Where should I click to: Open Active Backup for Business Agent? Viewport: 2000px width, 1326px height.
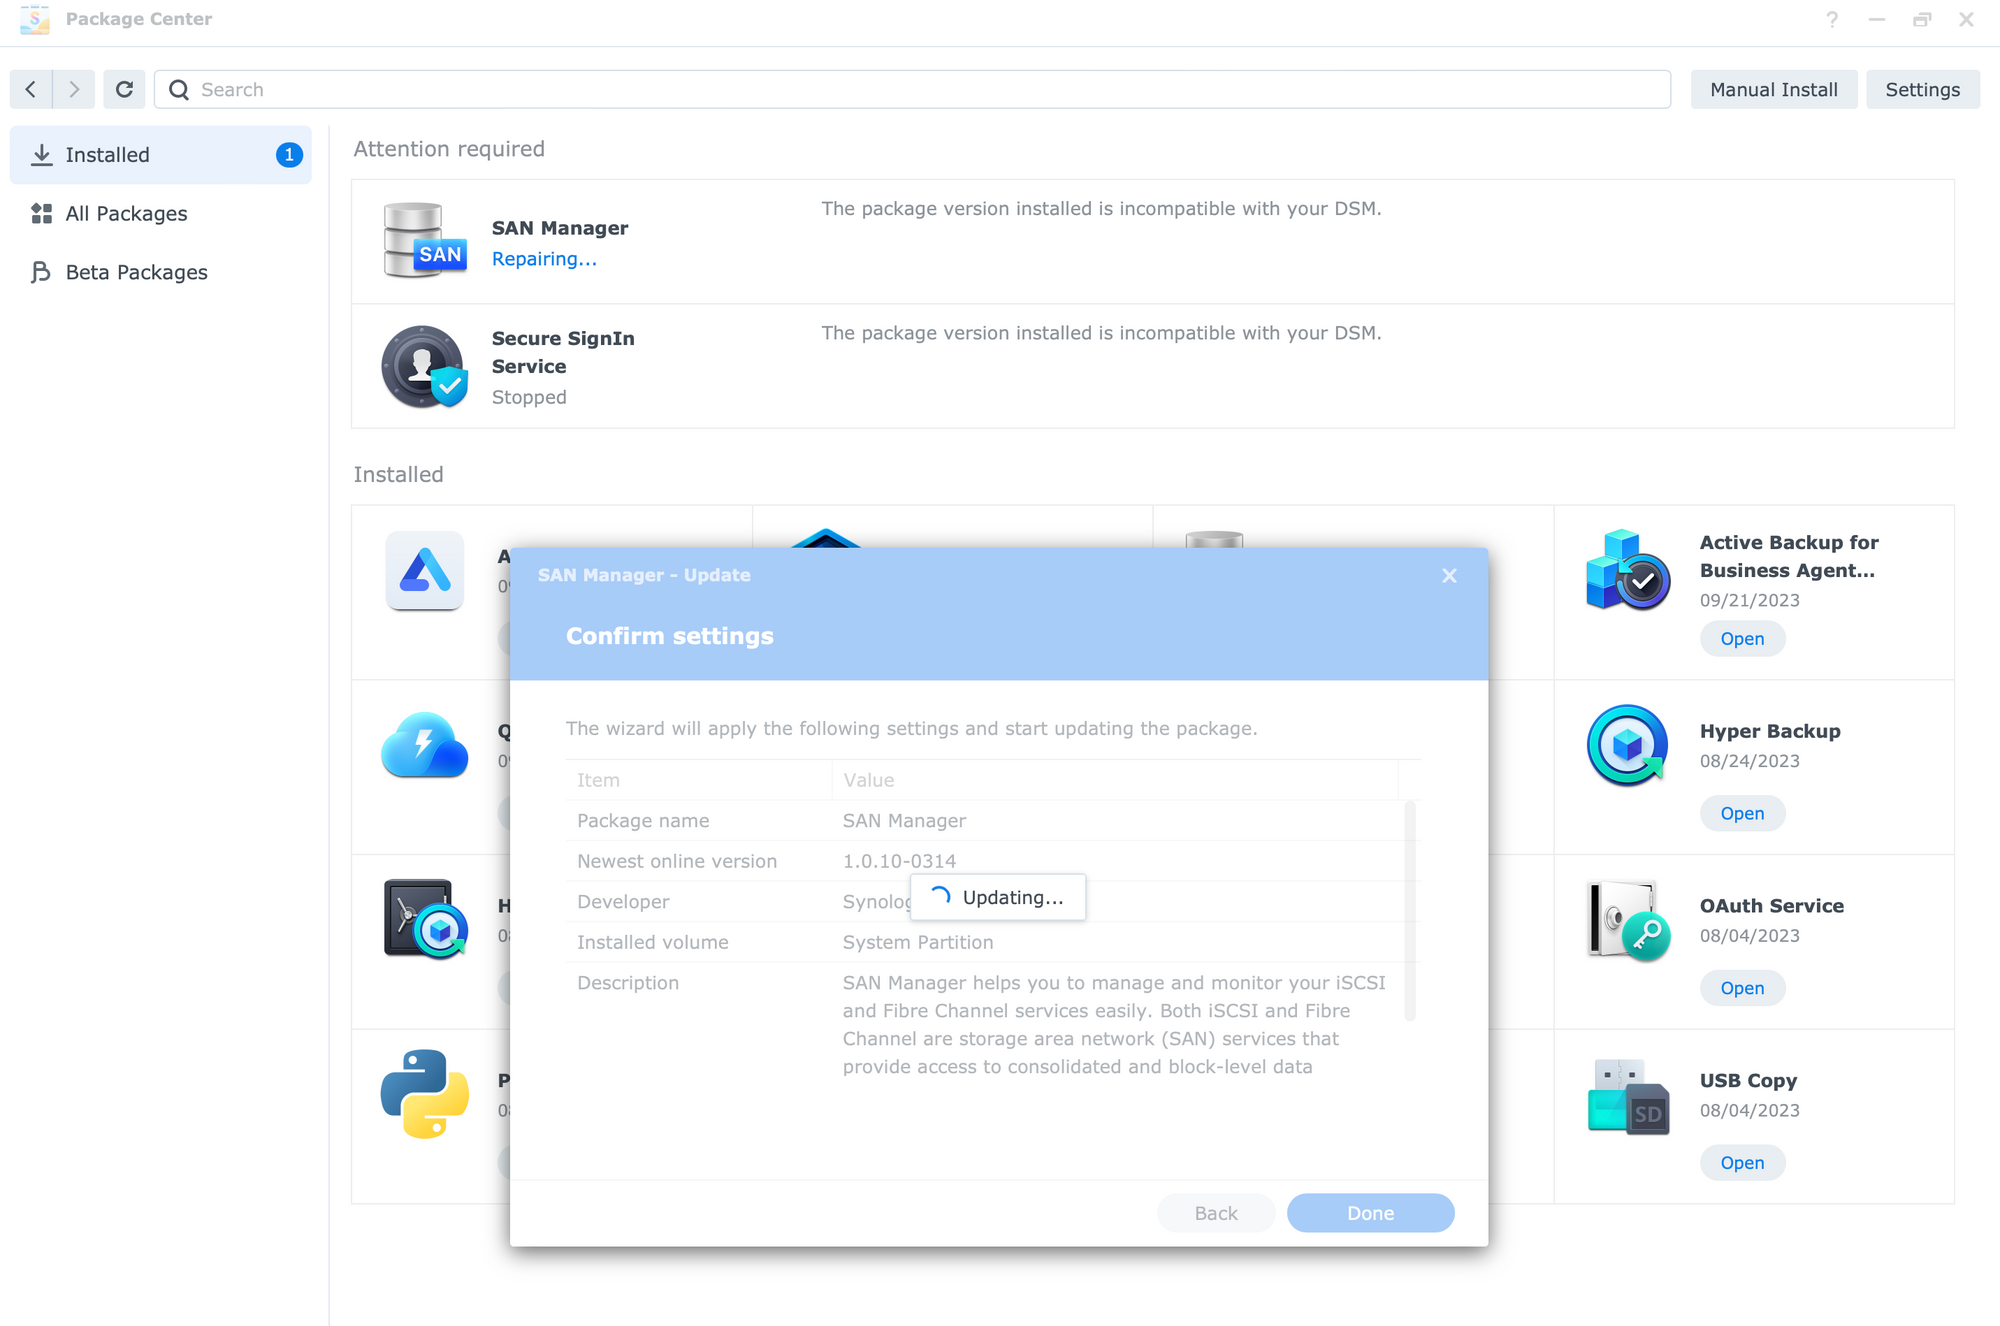1742,639
